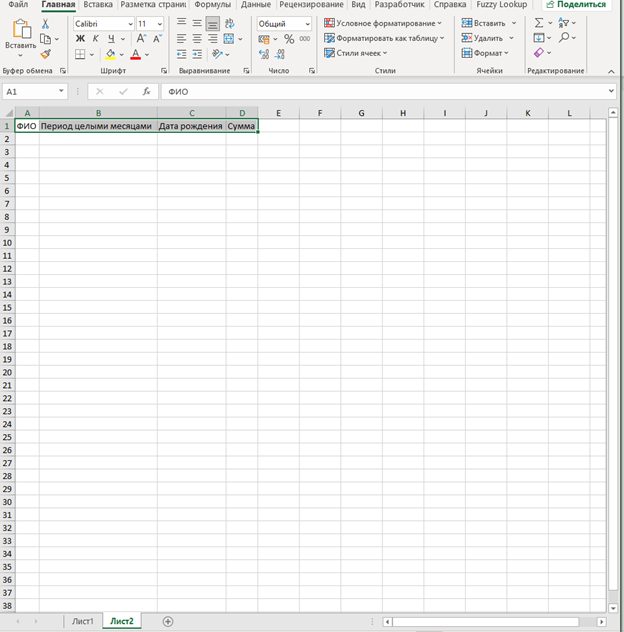Open Форматировать как таблицу menu
The width and height of the screenshot is (624, 632).
click(x=384, y=38)
